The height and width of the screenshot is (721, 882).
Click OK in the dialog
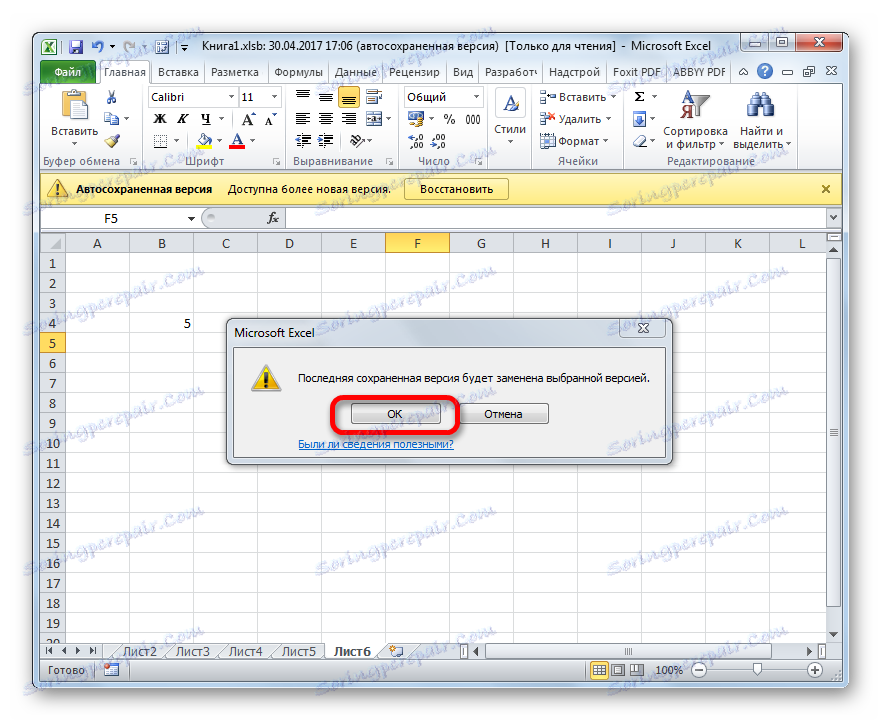pyautogui.click(x=395, y=414)
